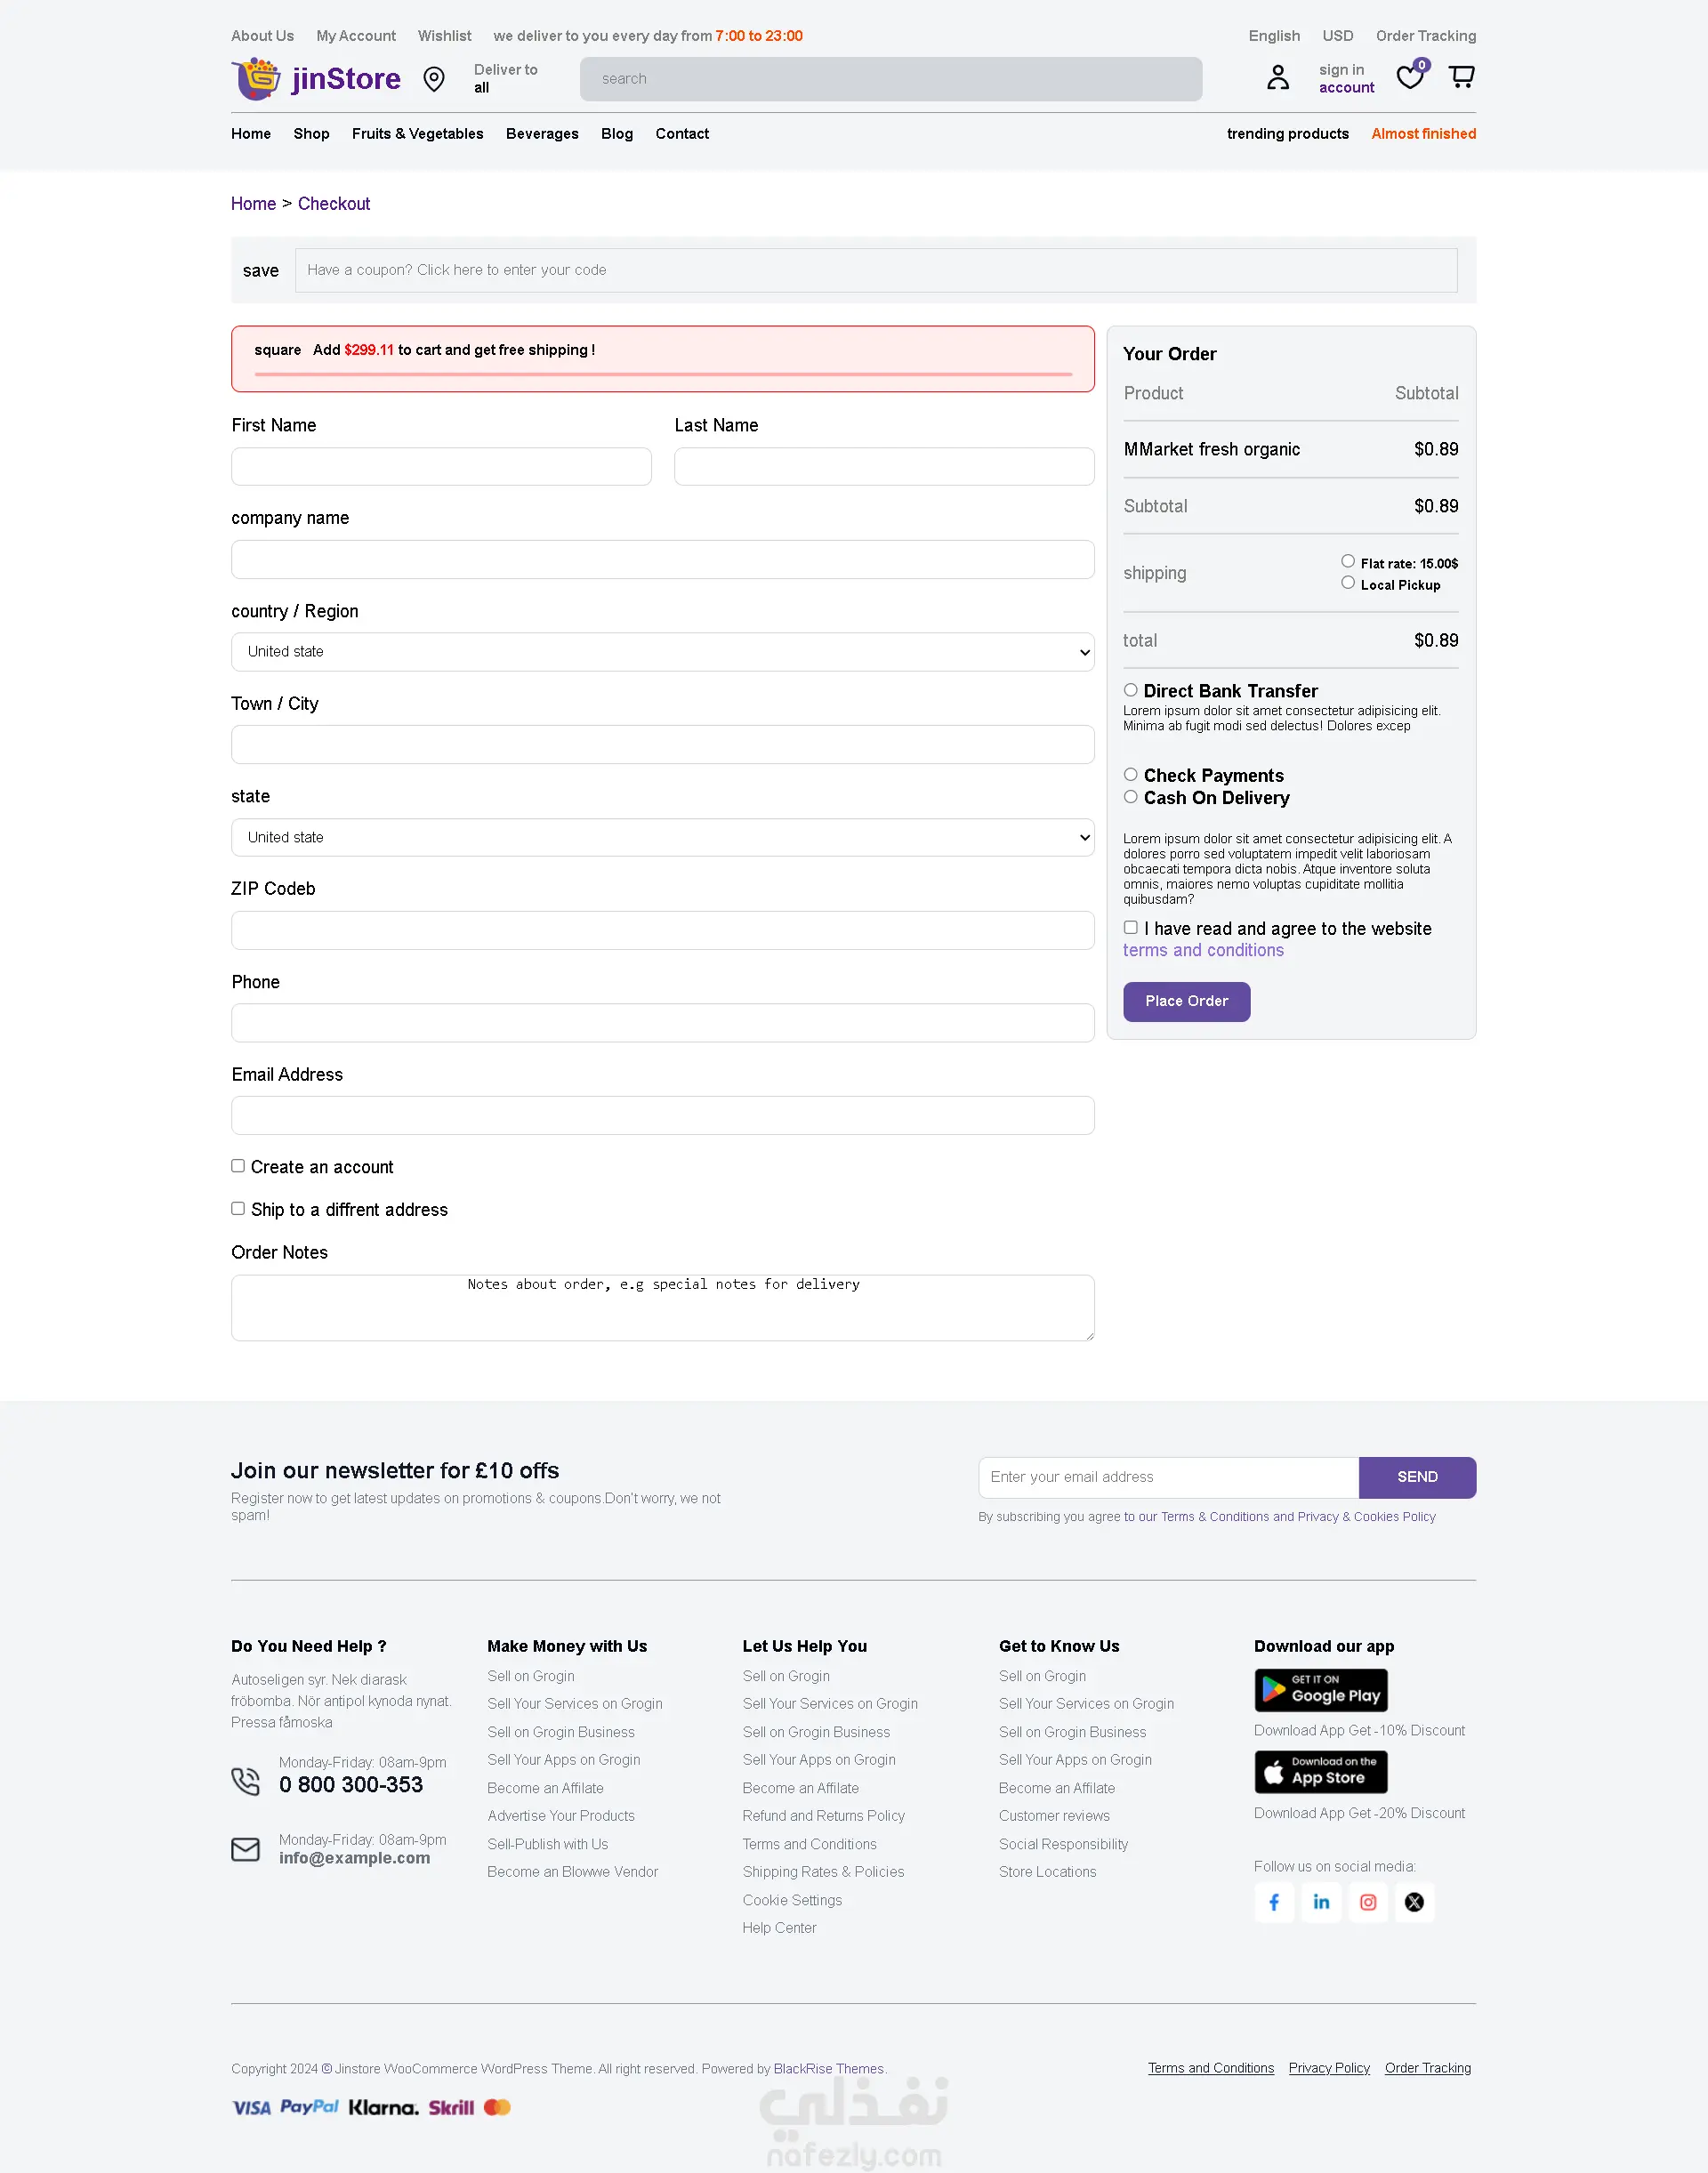This screenshot has width=1708, height=2173.
Task: Tick the Create an account checkbox
Action: click(x=238, y=1166)
